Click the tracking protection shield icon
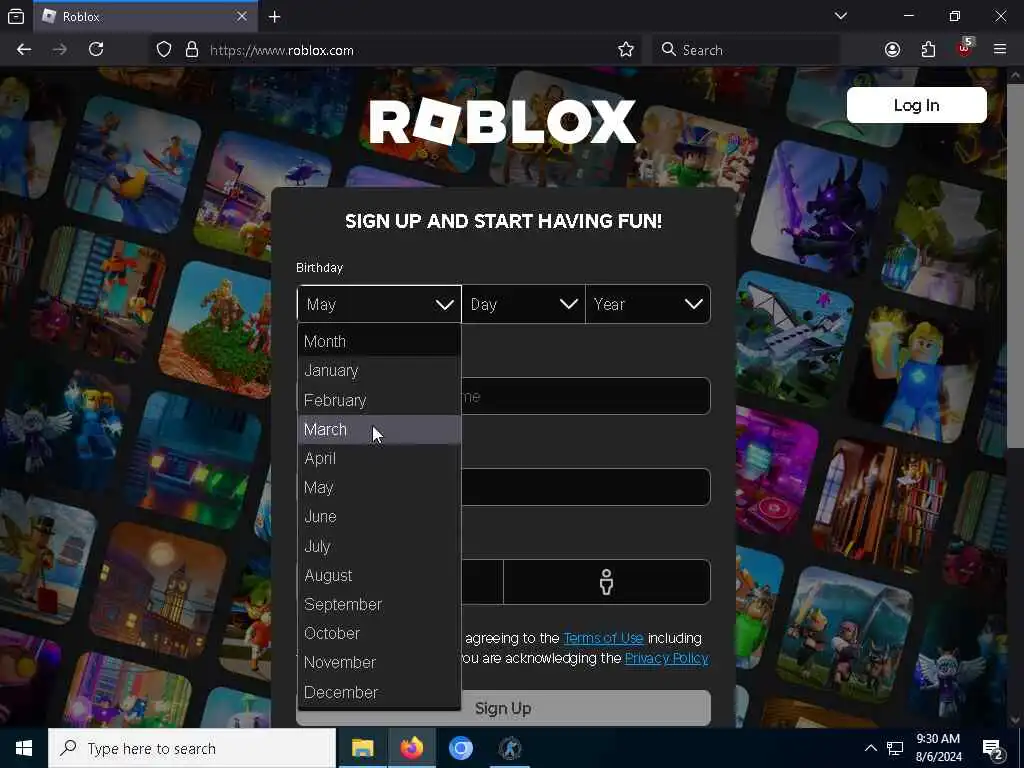Image resolution: width=1024 pixels, height=768 pixels. (164, 50)
